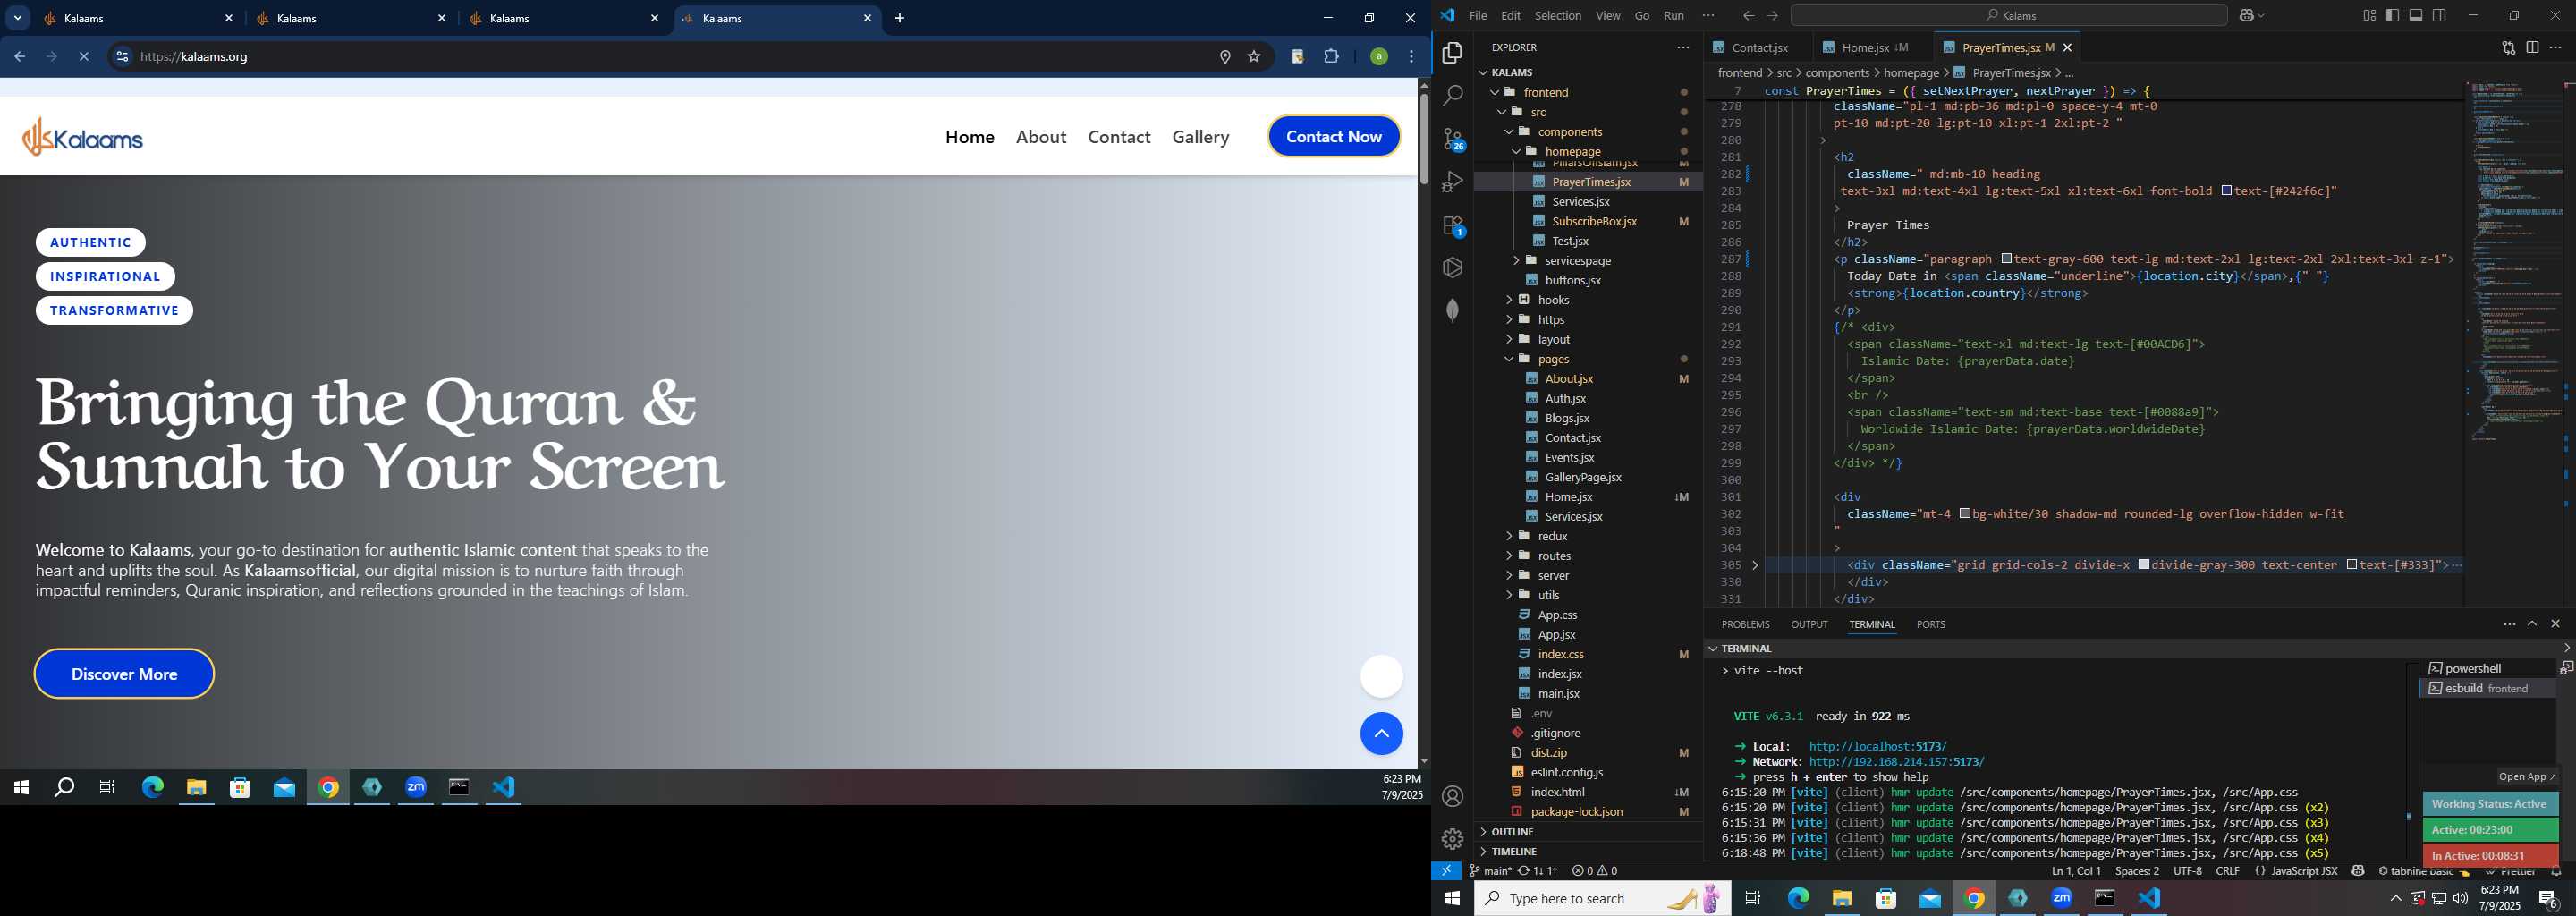This screenshot has width=2576, height=916.
Task: Click the Discover More button
Action: pos(124,674)
